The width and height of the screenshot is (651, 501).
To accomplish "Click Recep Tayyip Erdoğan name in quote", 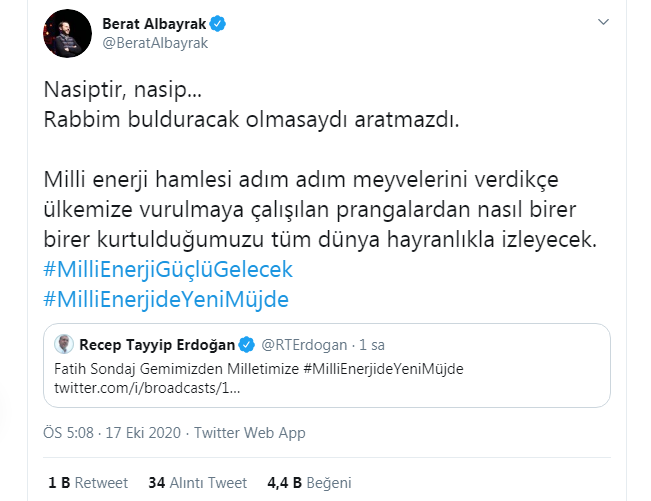I will (158, 346).
